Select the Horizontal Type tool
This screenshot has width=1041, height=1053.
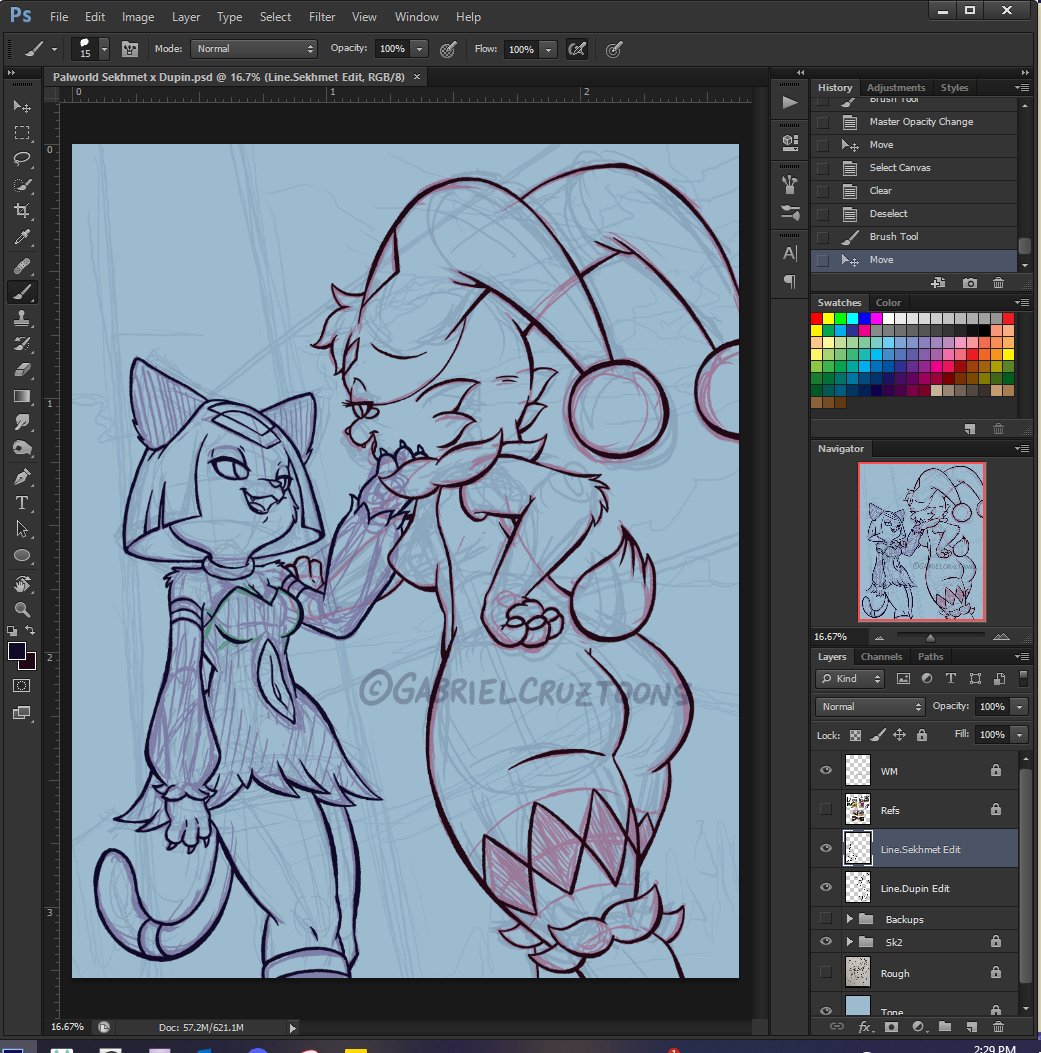(x=21, y=503)
